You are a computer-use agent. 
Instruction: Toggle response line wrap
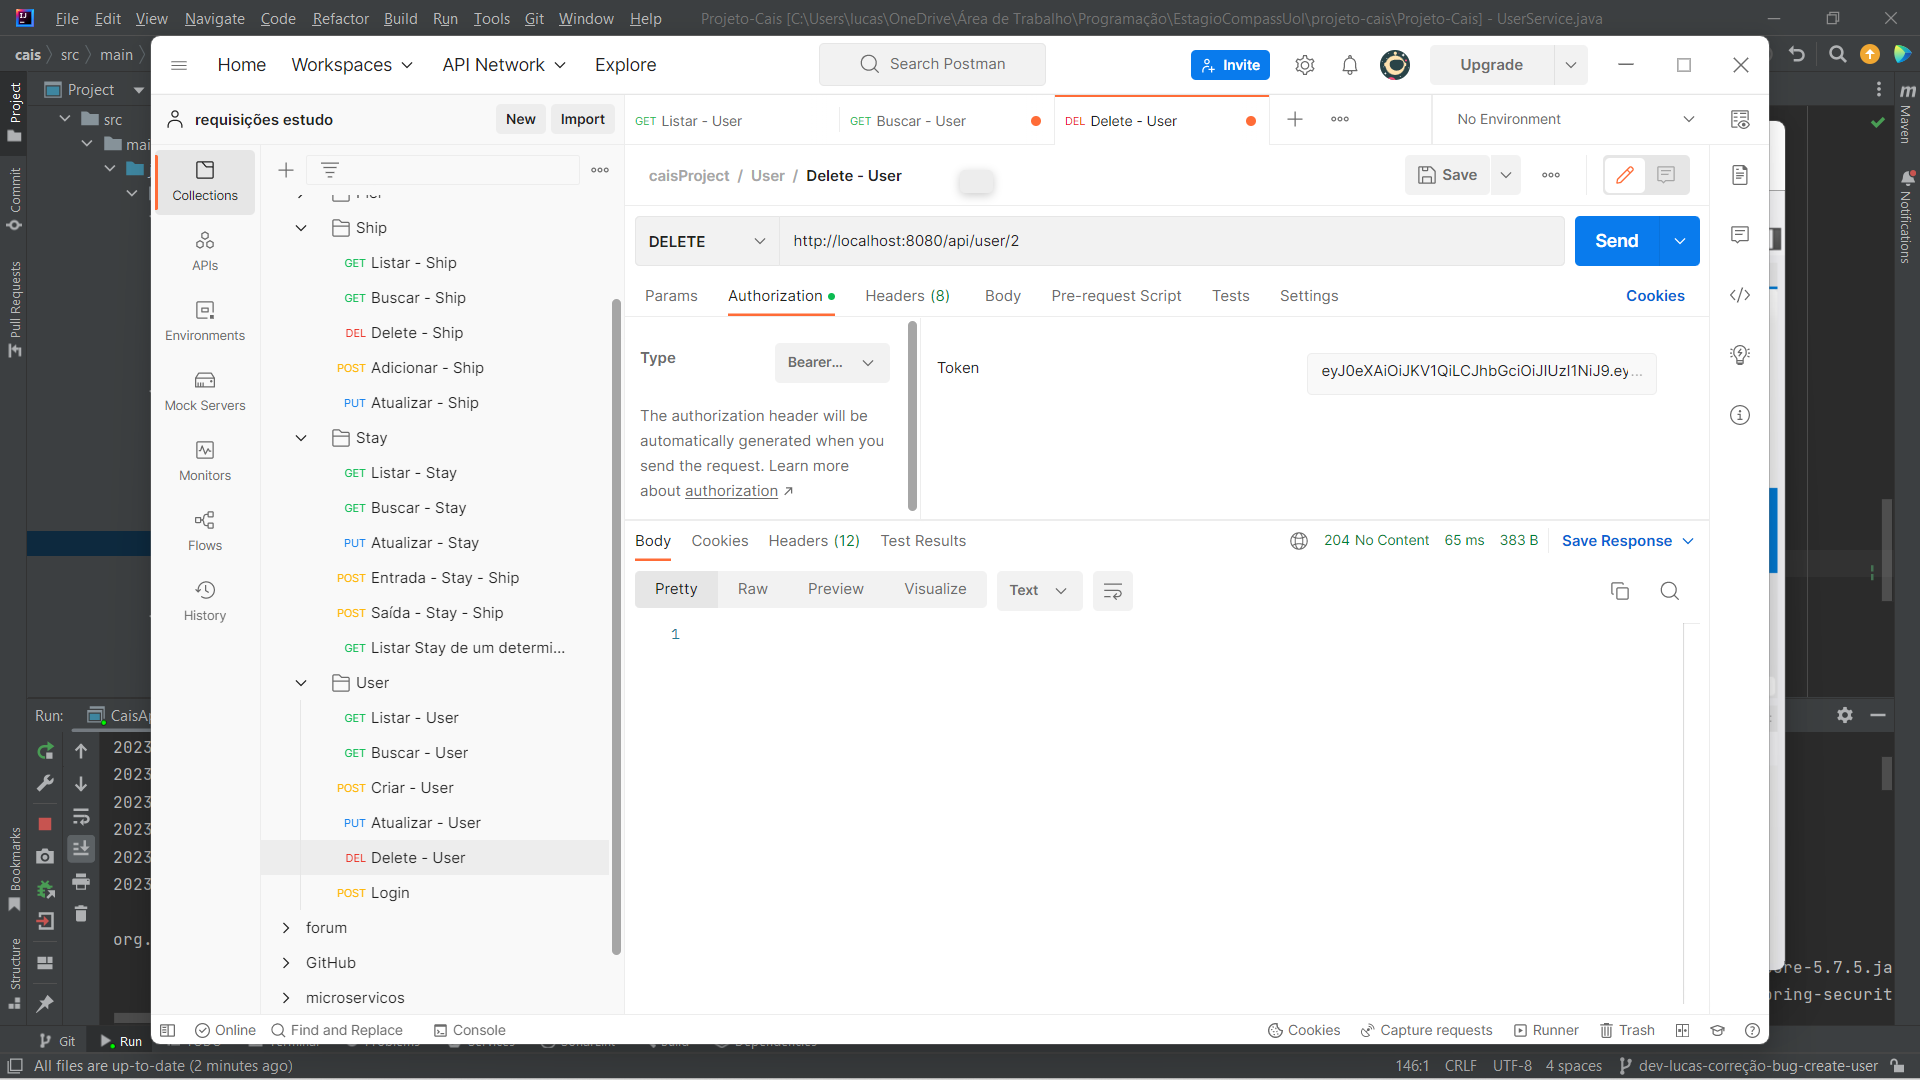click(1112, 591)
